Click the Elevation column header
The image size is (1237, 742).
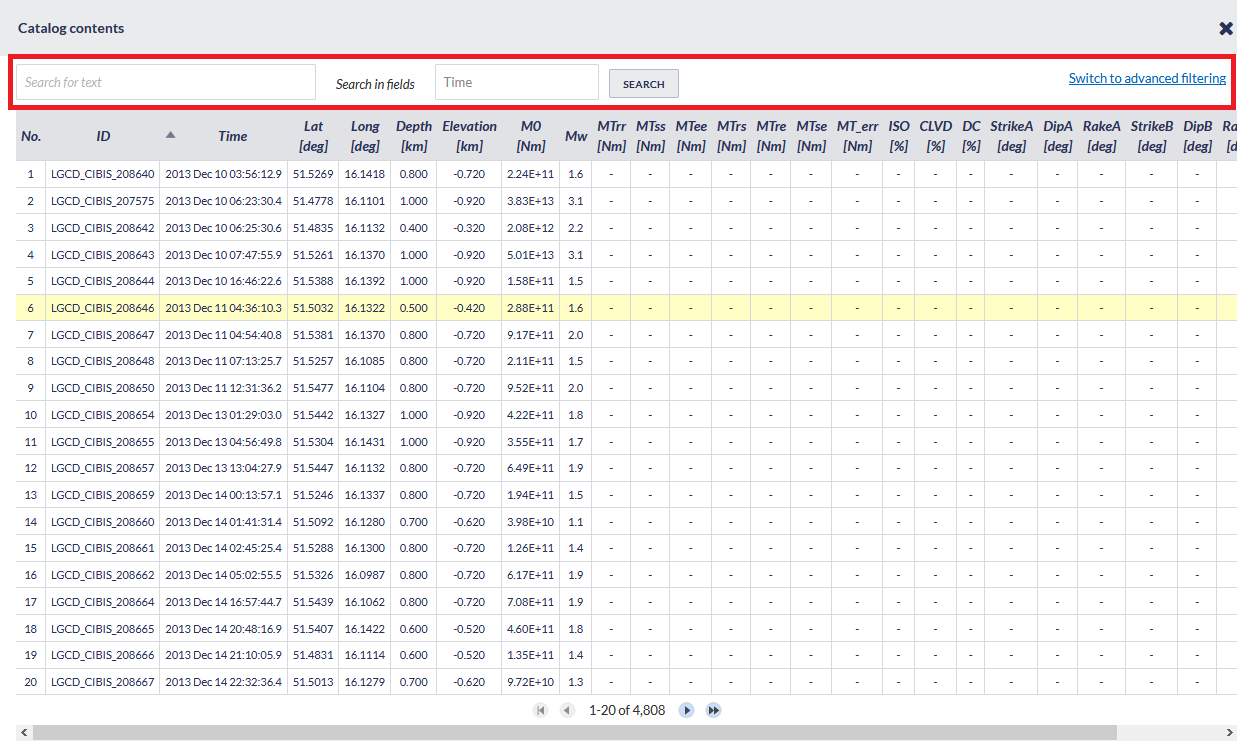[x=469, y=136]
